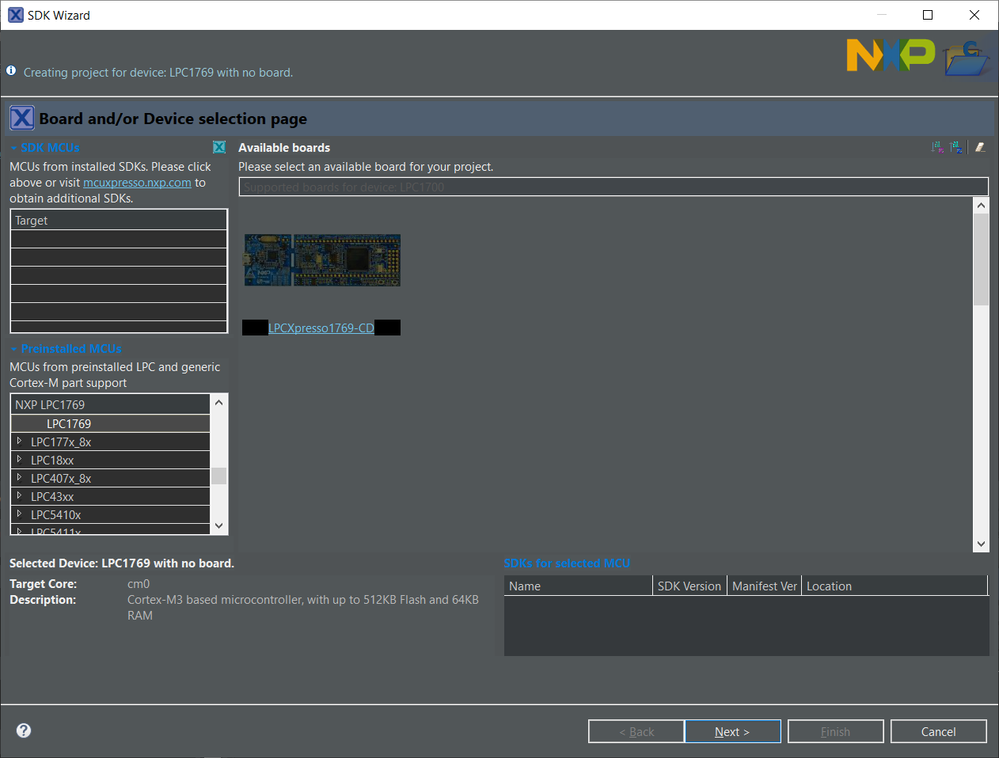Click the Next button
Viewport: 999px width, 758px height.
733,731
